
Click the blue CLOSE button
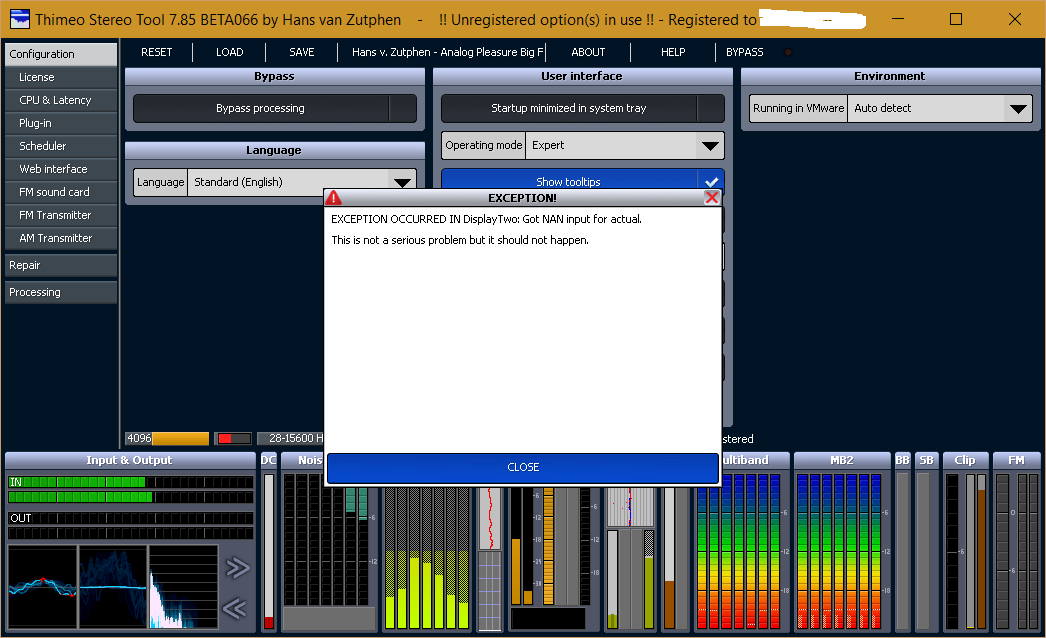click(523, 467)
